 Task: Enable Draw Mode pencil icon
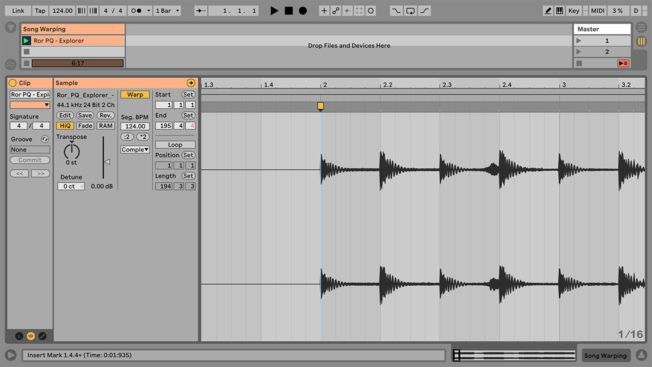tap(548, 11)
